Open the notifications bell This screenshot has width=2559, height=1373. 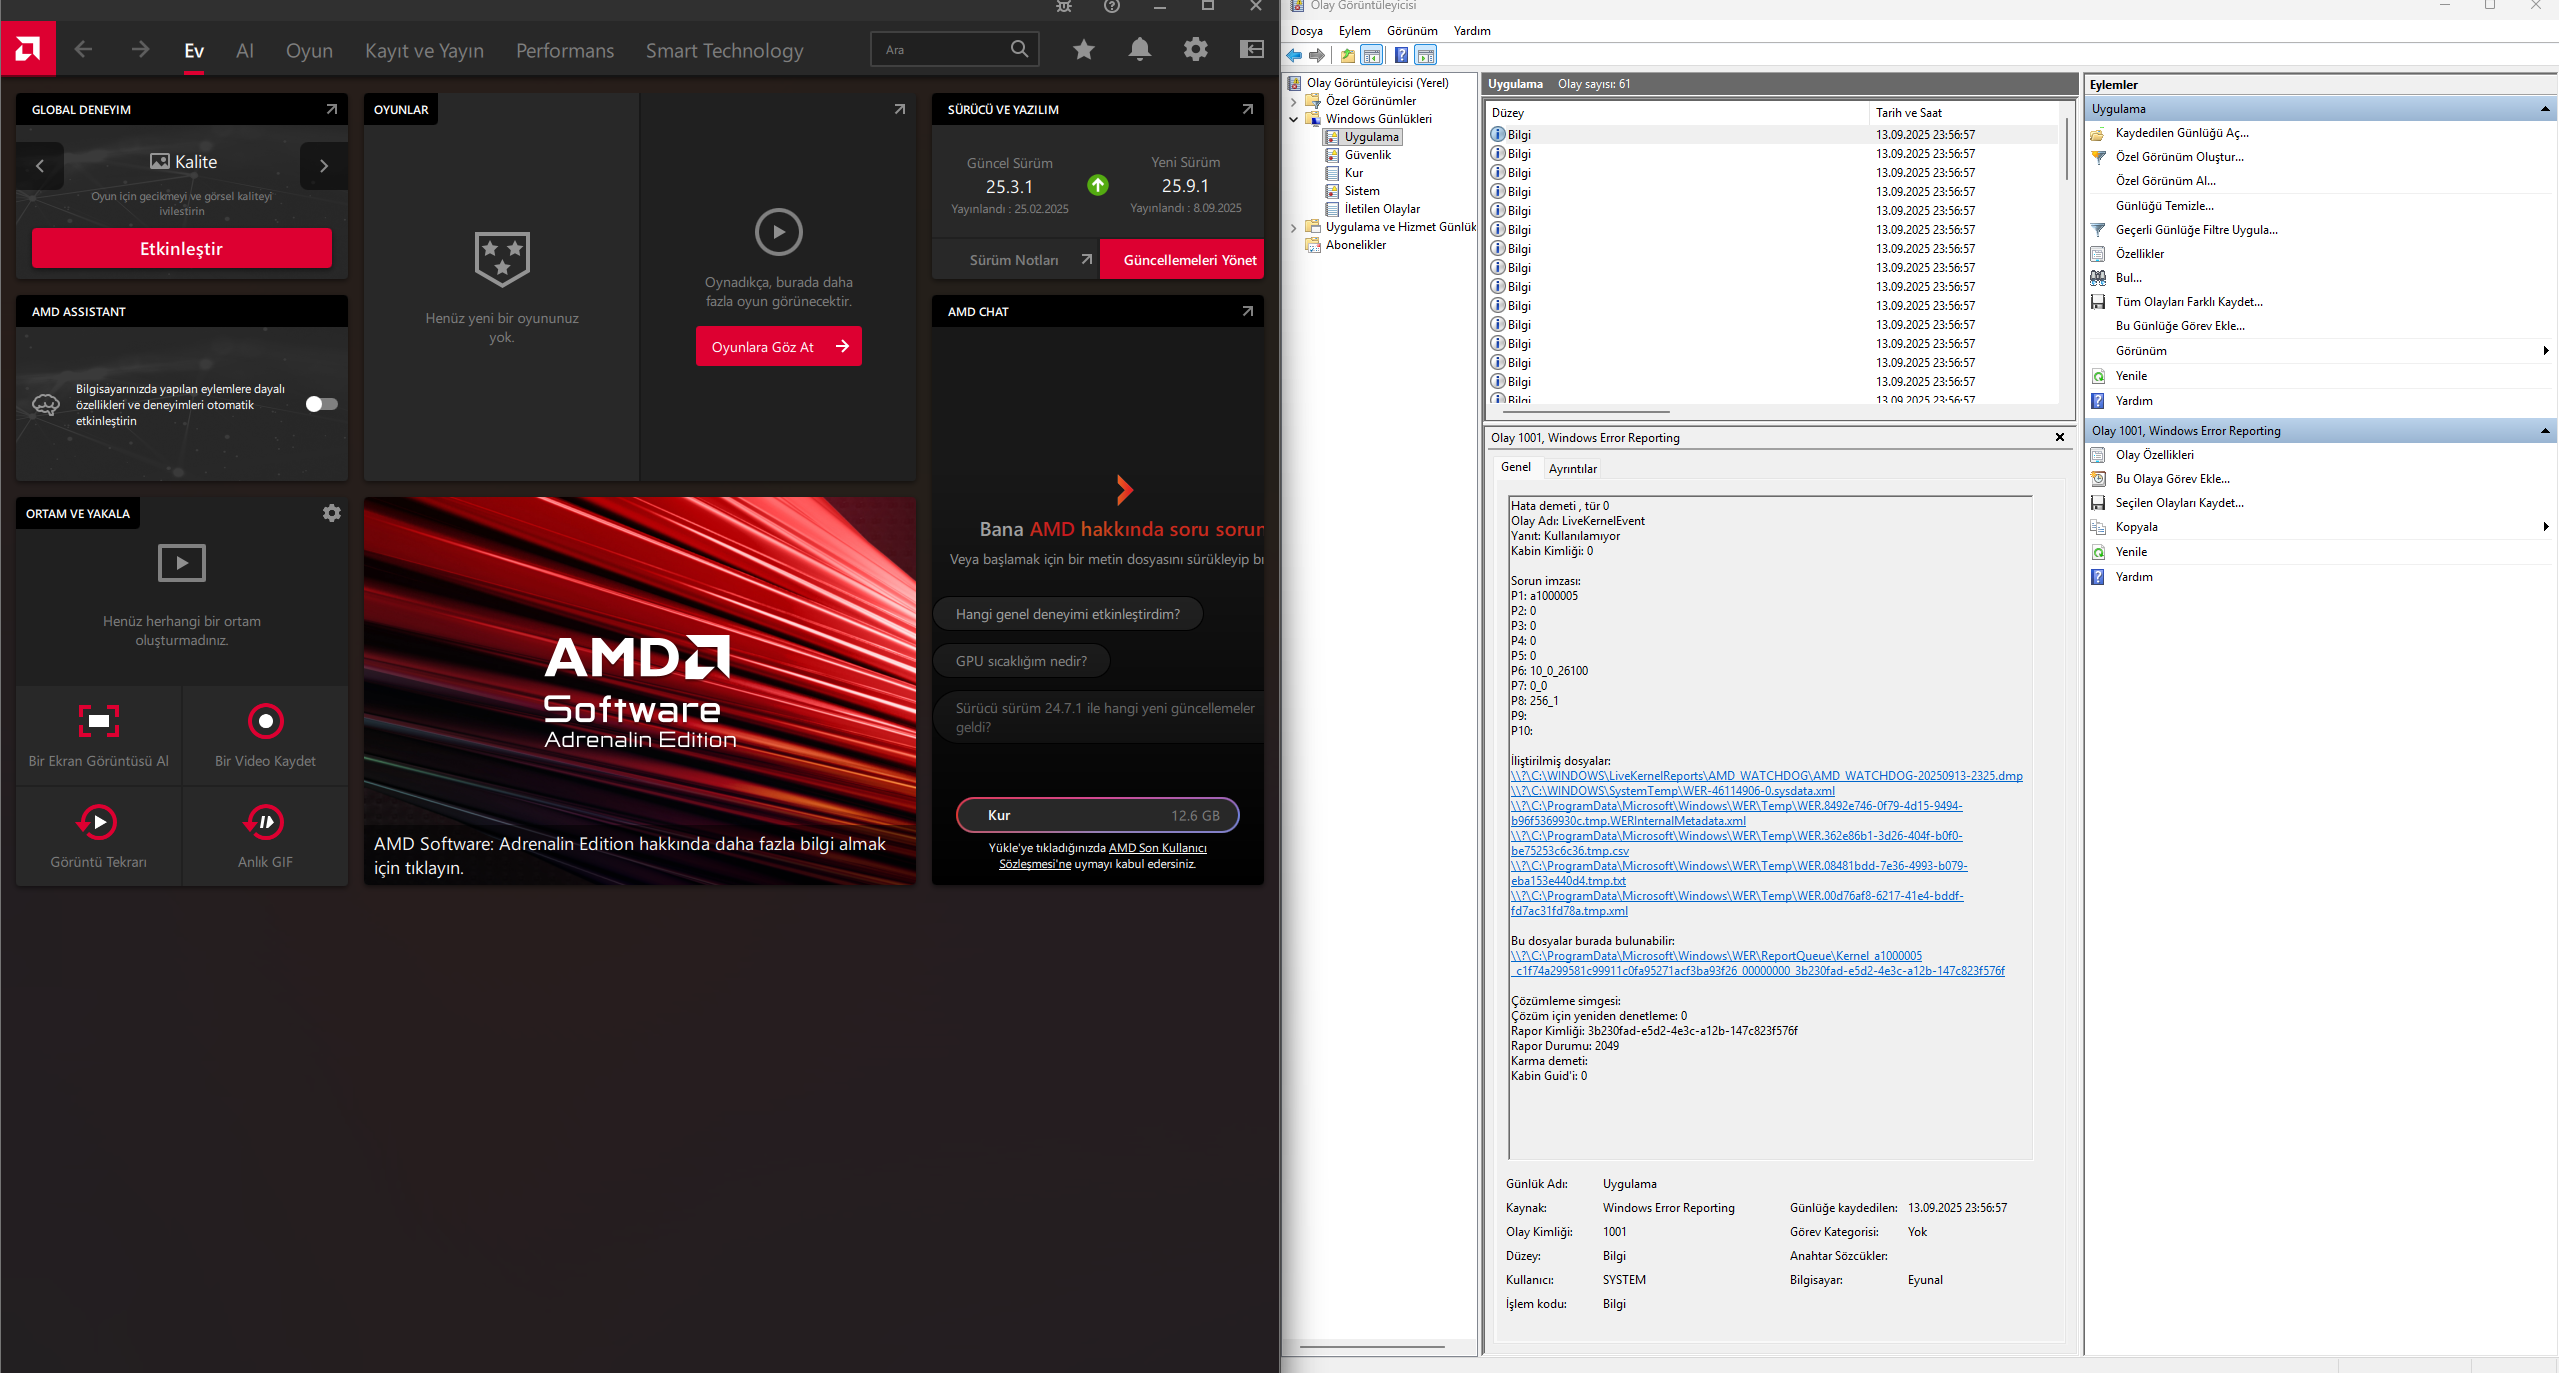(x=1140, y=49)
